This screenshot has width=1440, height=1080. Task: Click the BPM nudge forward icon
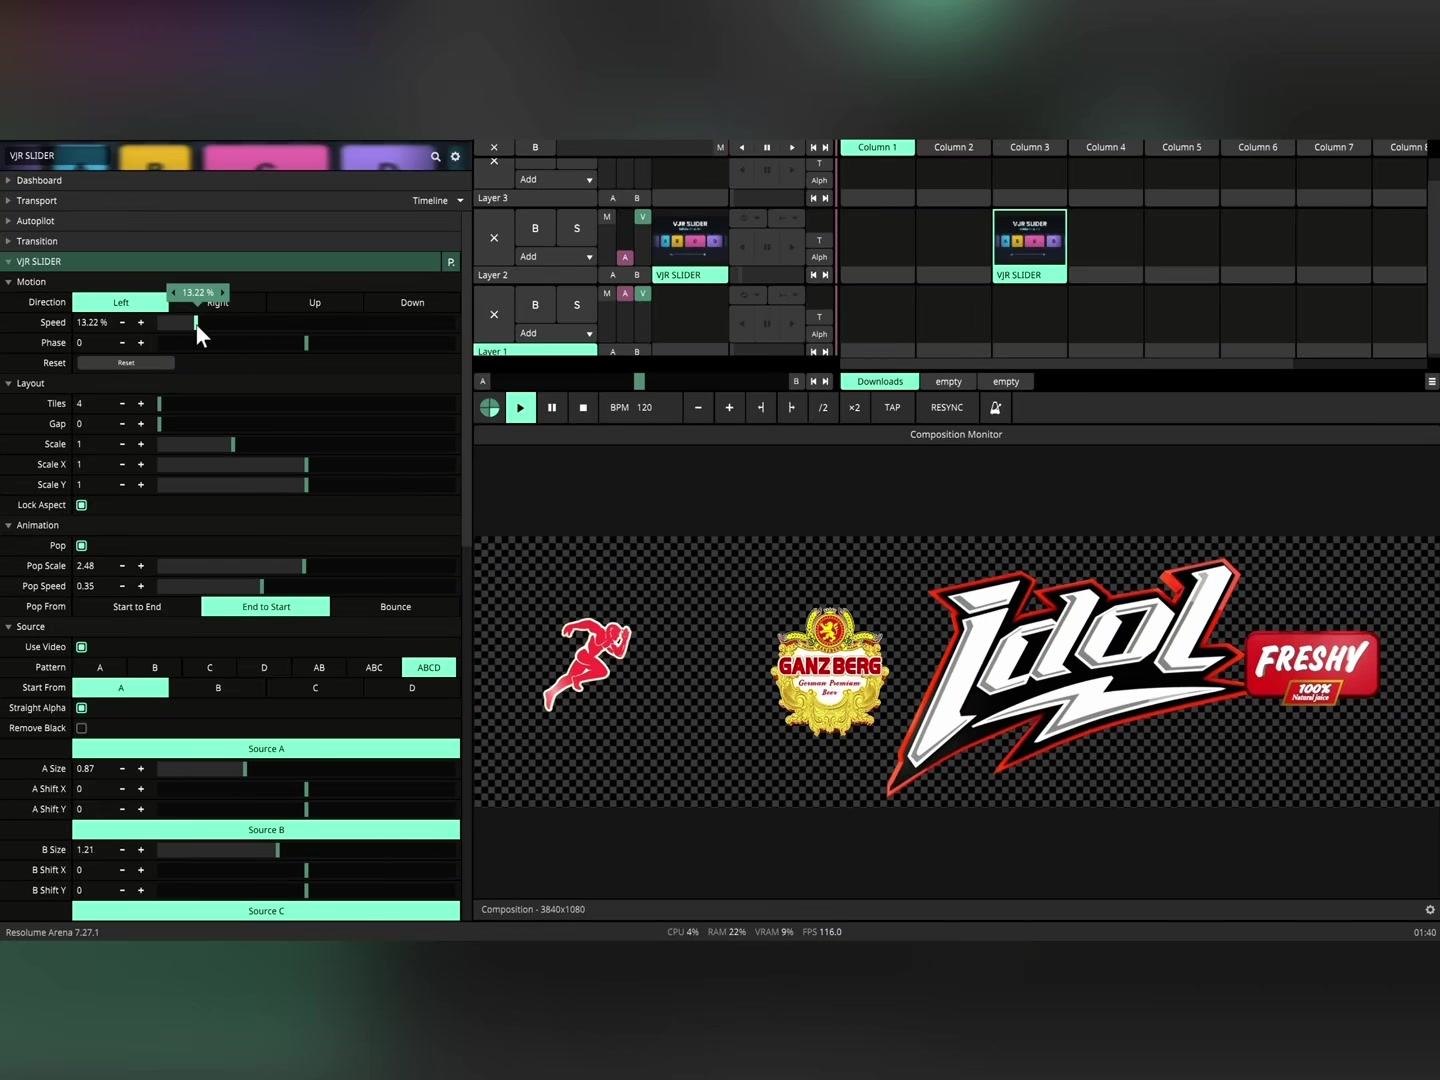792,408
